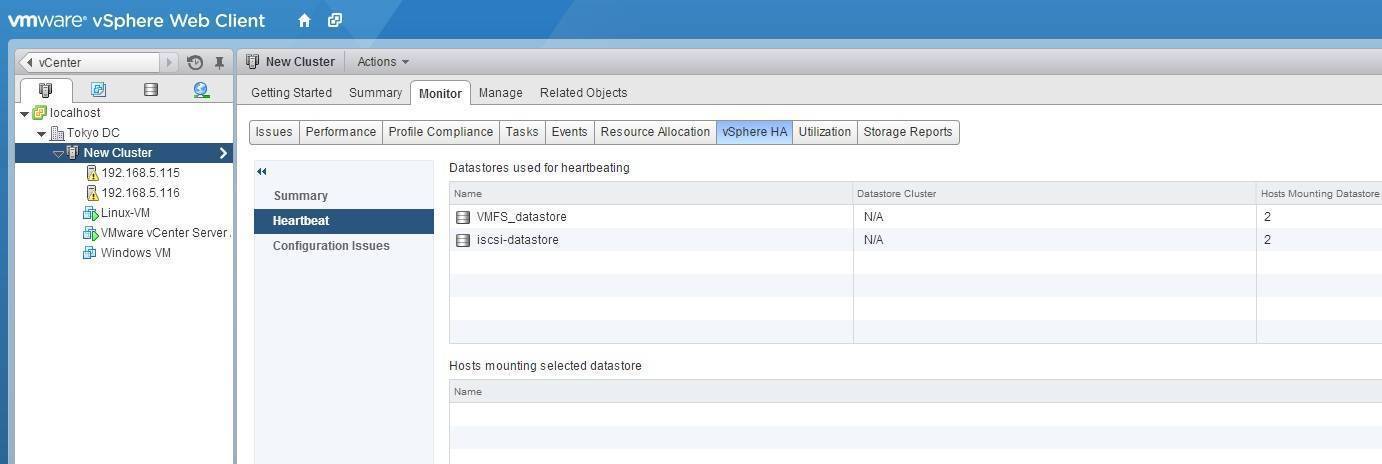Select the Networking inventory tab icon

coord(201,90)
